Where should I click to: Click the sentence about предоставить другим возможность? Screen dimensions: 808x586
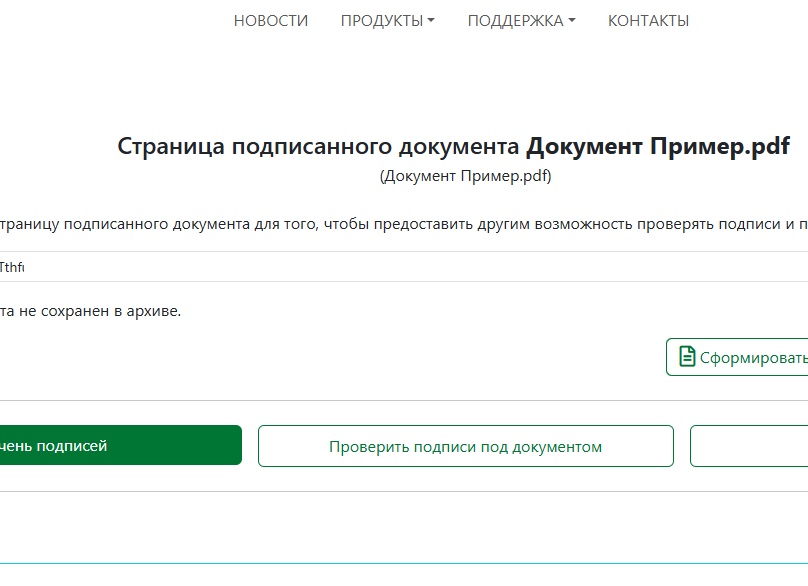404,225
